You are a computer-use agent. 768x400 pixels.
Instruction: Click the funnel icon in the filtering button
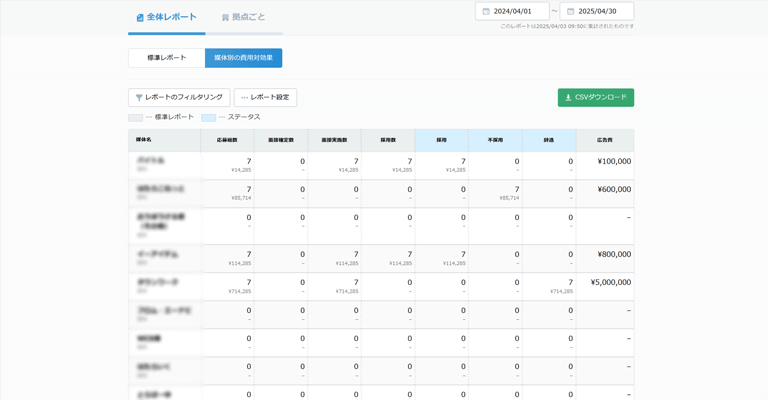pos(139,98)
